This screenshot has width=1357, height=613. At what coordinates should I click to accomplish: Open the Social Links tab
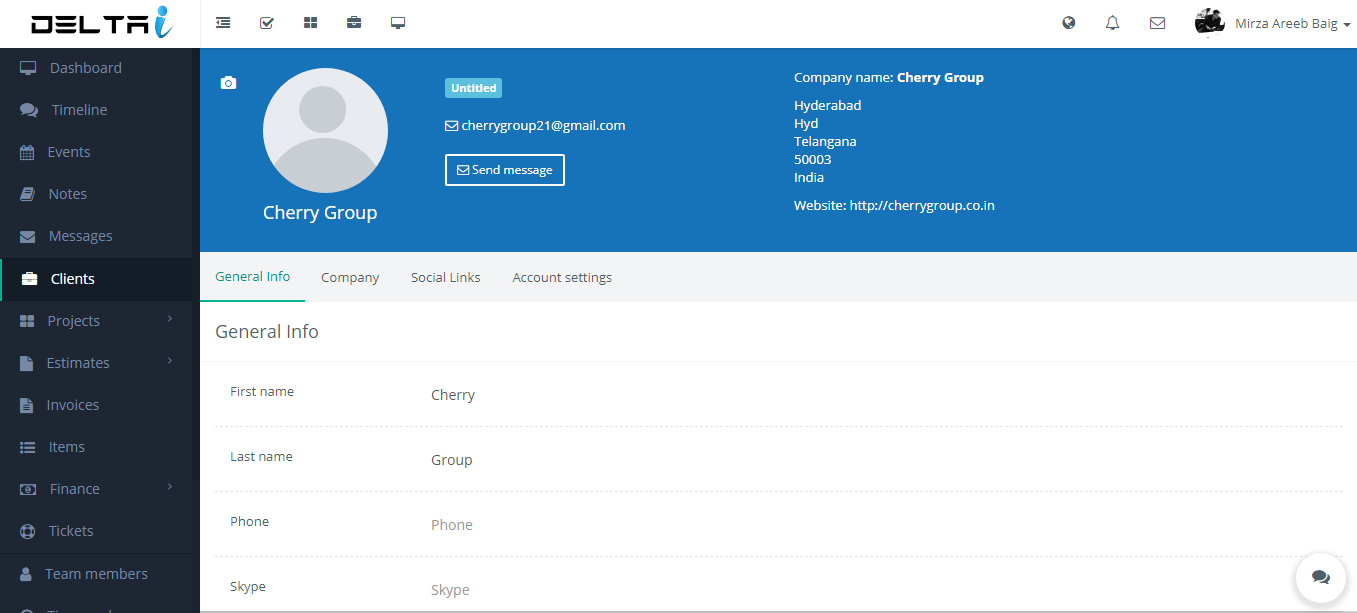tap(445, 277)
